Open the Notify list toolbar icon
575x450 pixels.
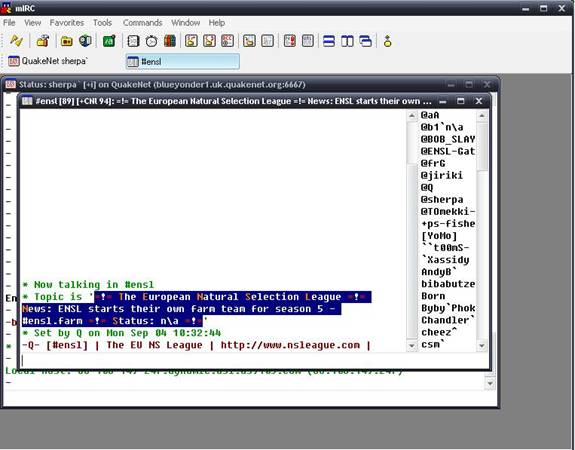(290, 41)
